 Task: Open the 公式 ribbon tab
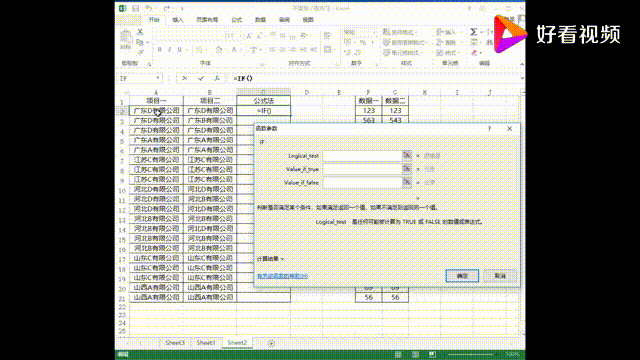click(237, 20)
